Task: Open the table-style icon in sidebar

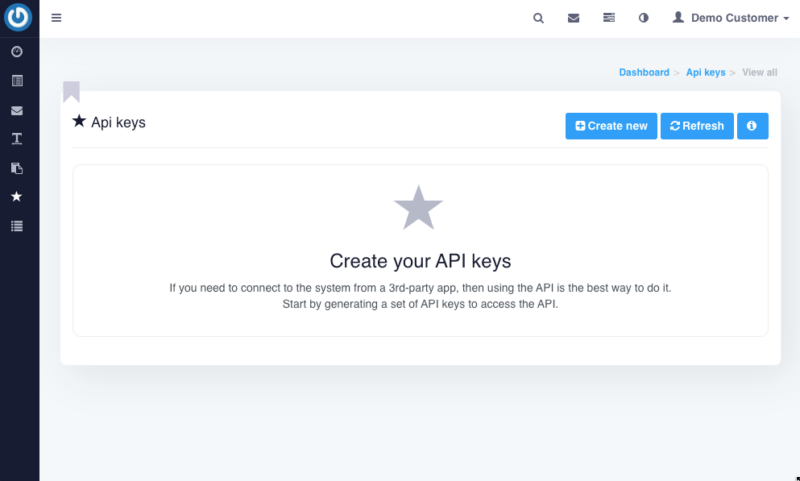Action: (x=17, y=81)
